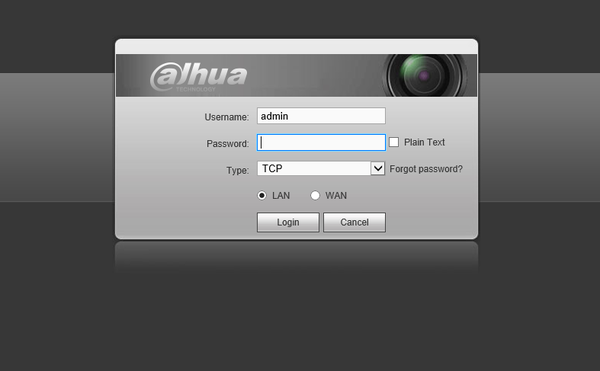
Task: Click the Password: label
Action: point(228,143)
